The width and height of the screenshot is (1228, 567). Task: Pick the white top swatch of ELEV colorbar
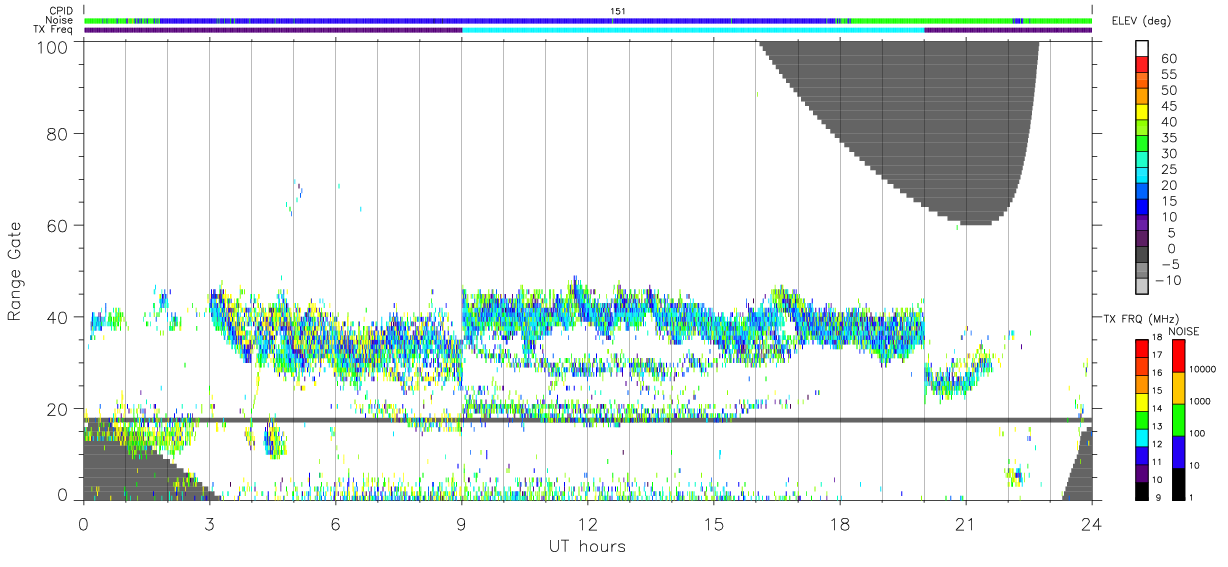[x=1143, y=48]
